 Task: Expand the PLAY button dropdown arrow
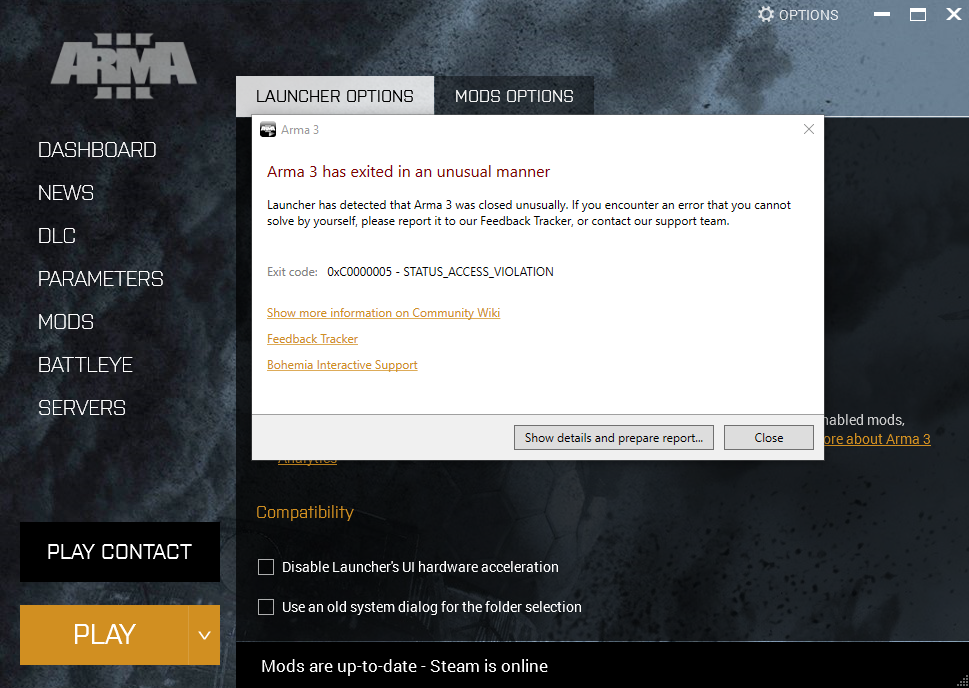pyautogui.click(x=204, y=635)
